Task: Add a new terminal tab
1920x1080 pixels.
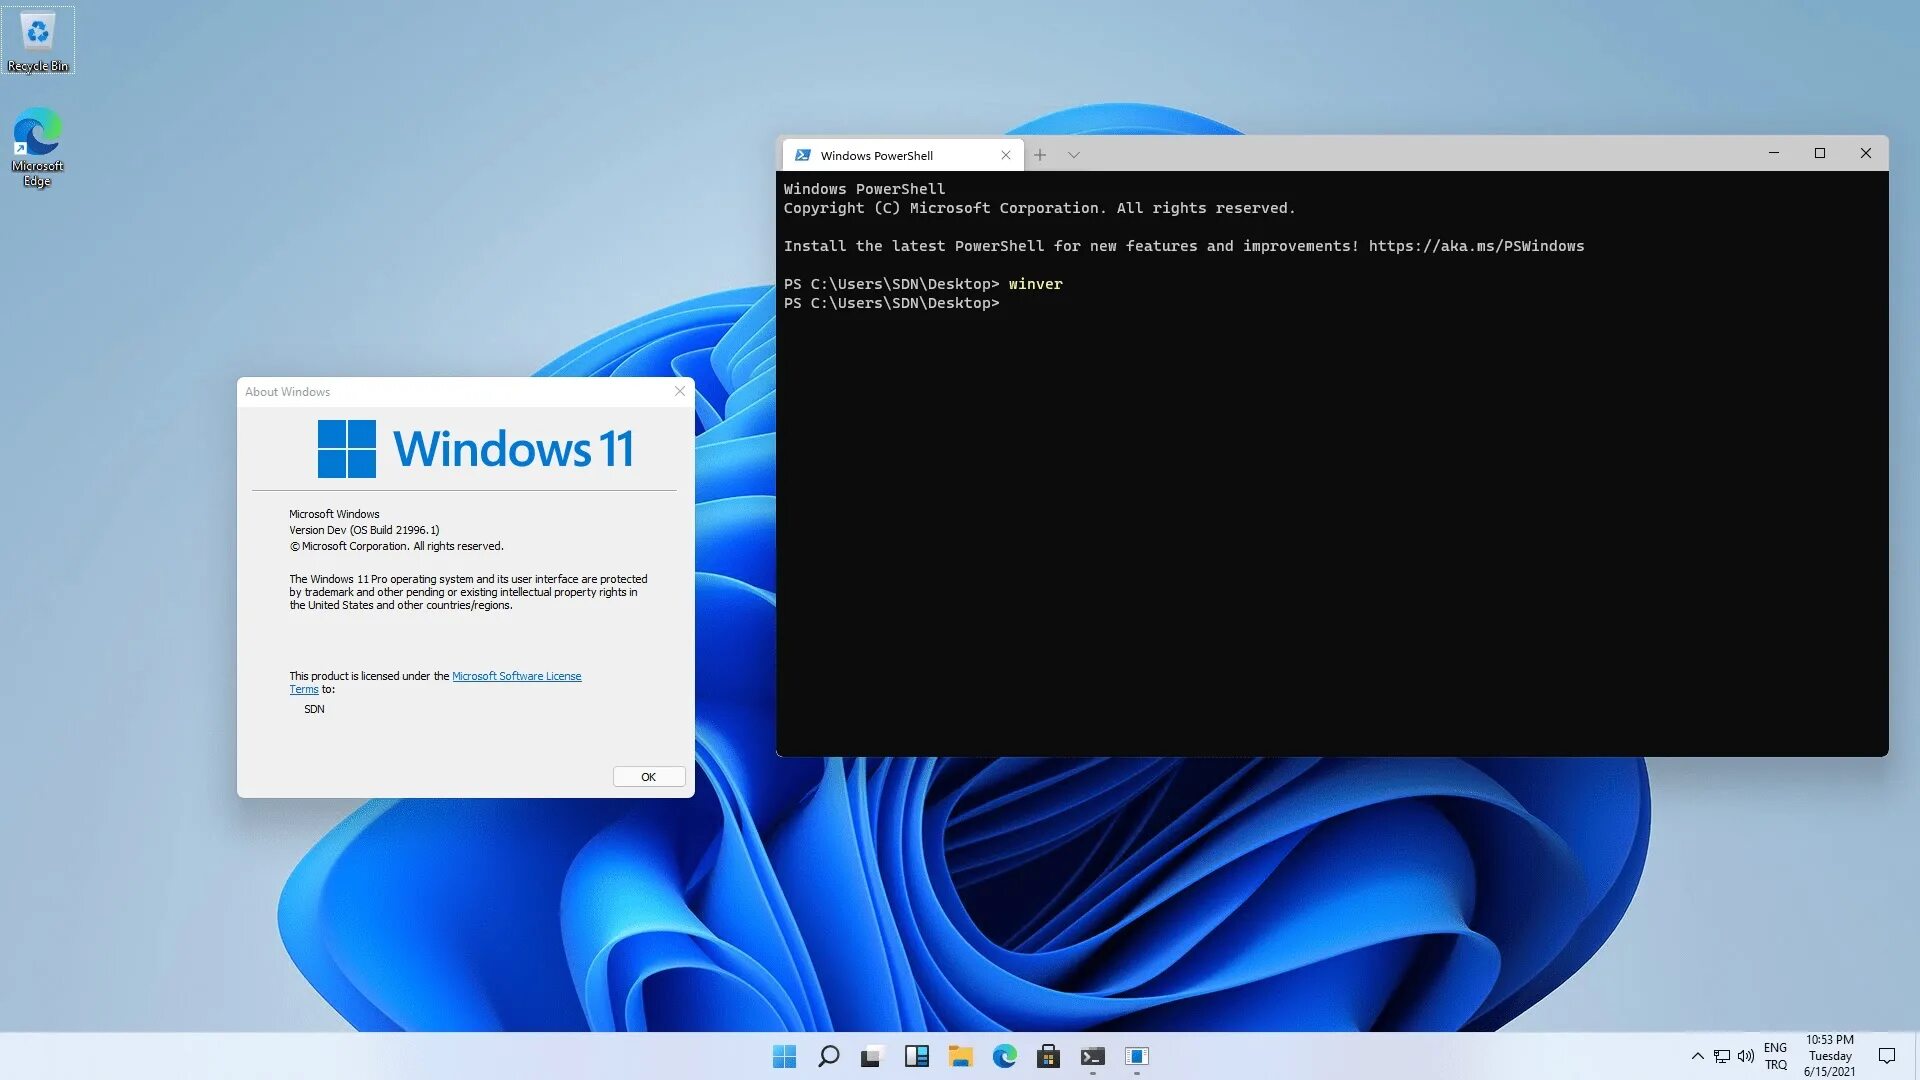Action: 1040,155
